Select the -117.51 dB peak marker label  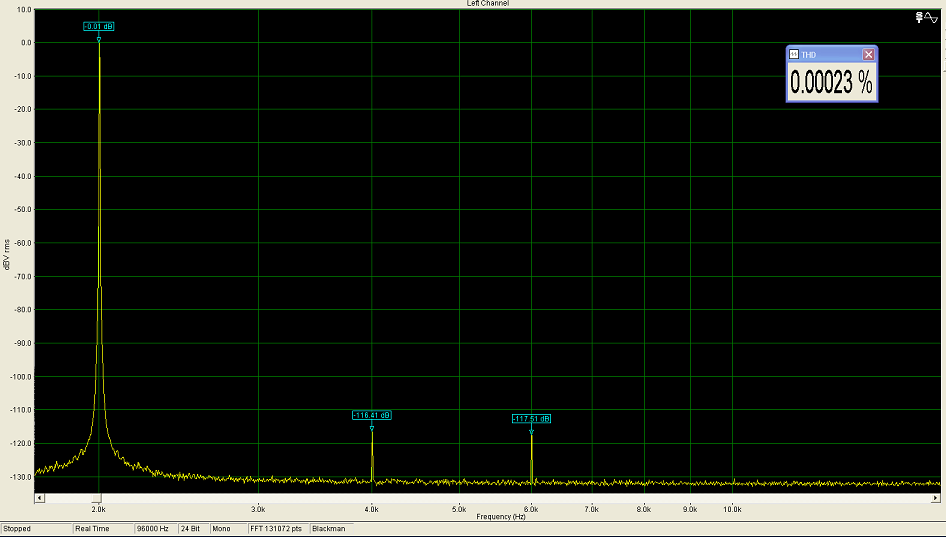pyautogui.click(x=532, y=419)
